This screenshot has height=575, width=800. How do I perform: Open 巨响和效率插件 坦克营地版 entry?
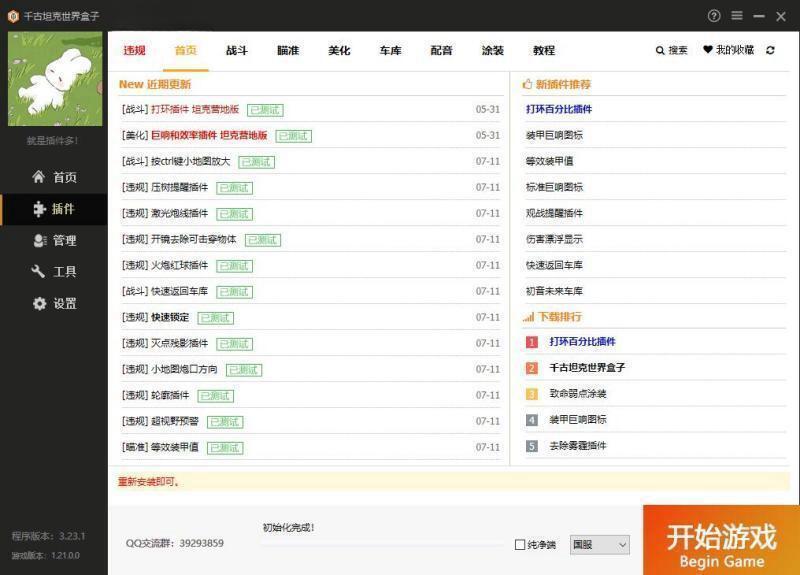click(209, 136)
